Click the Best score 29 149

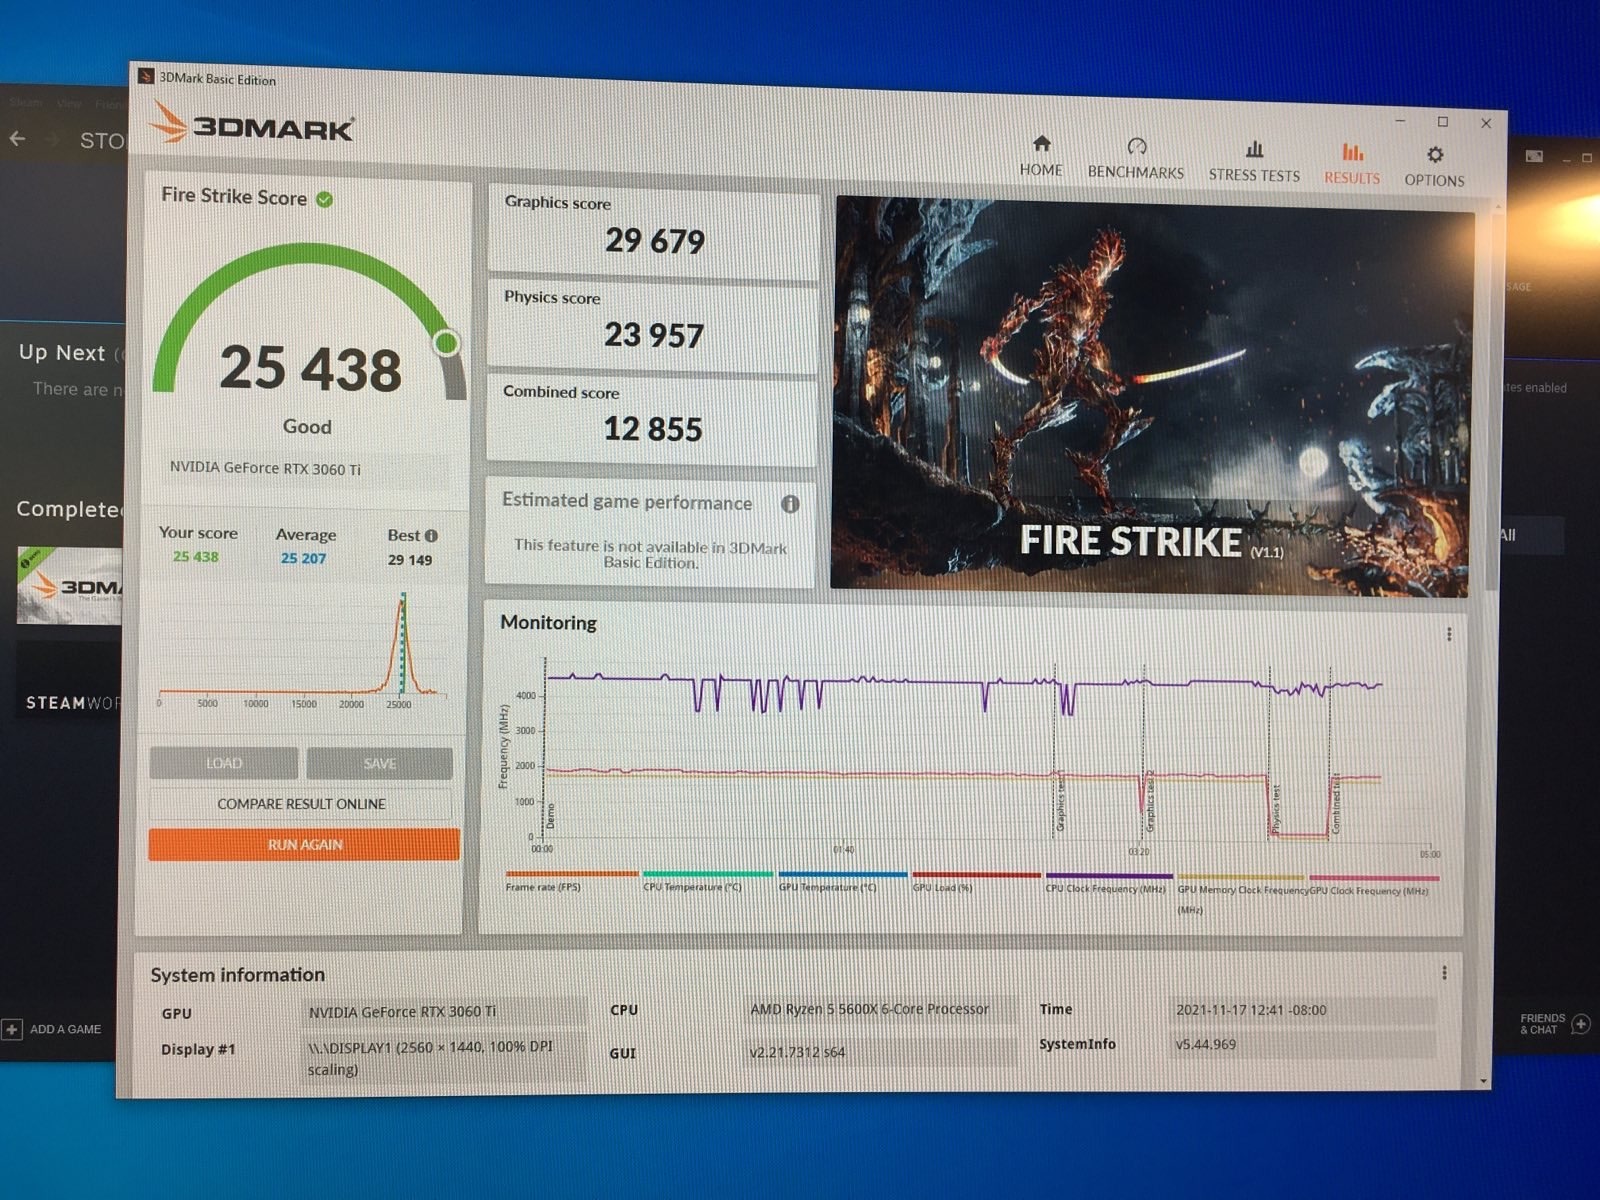click(410, 560)
